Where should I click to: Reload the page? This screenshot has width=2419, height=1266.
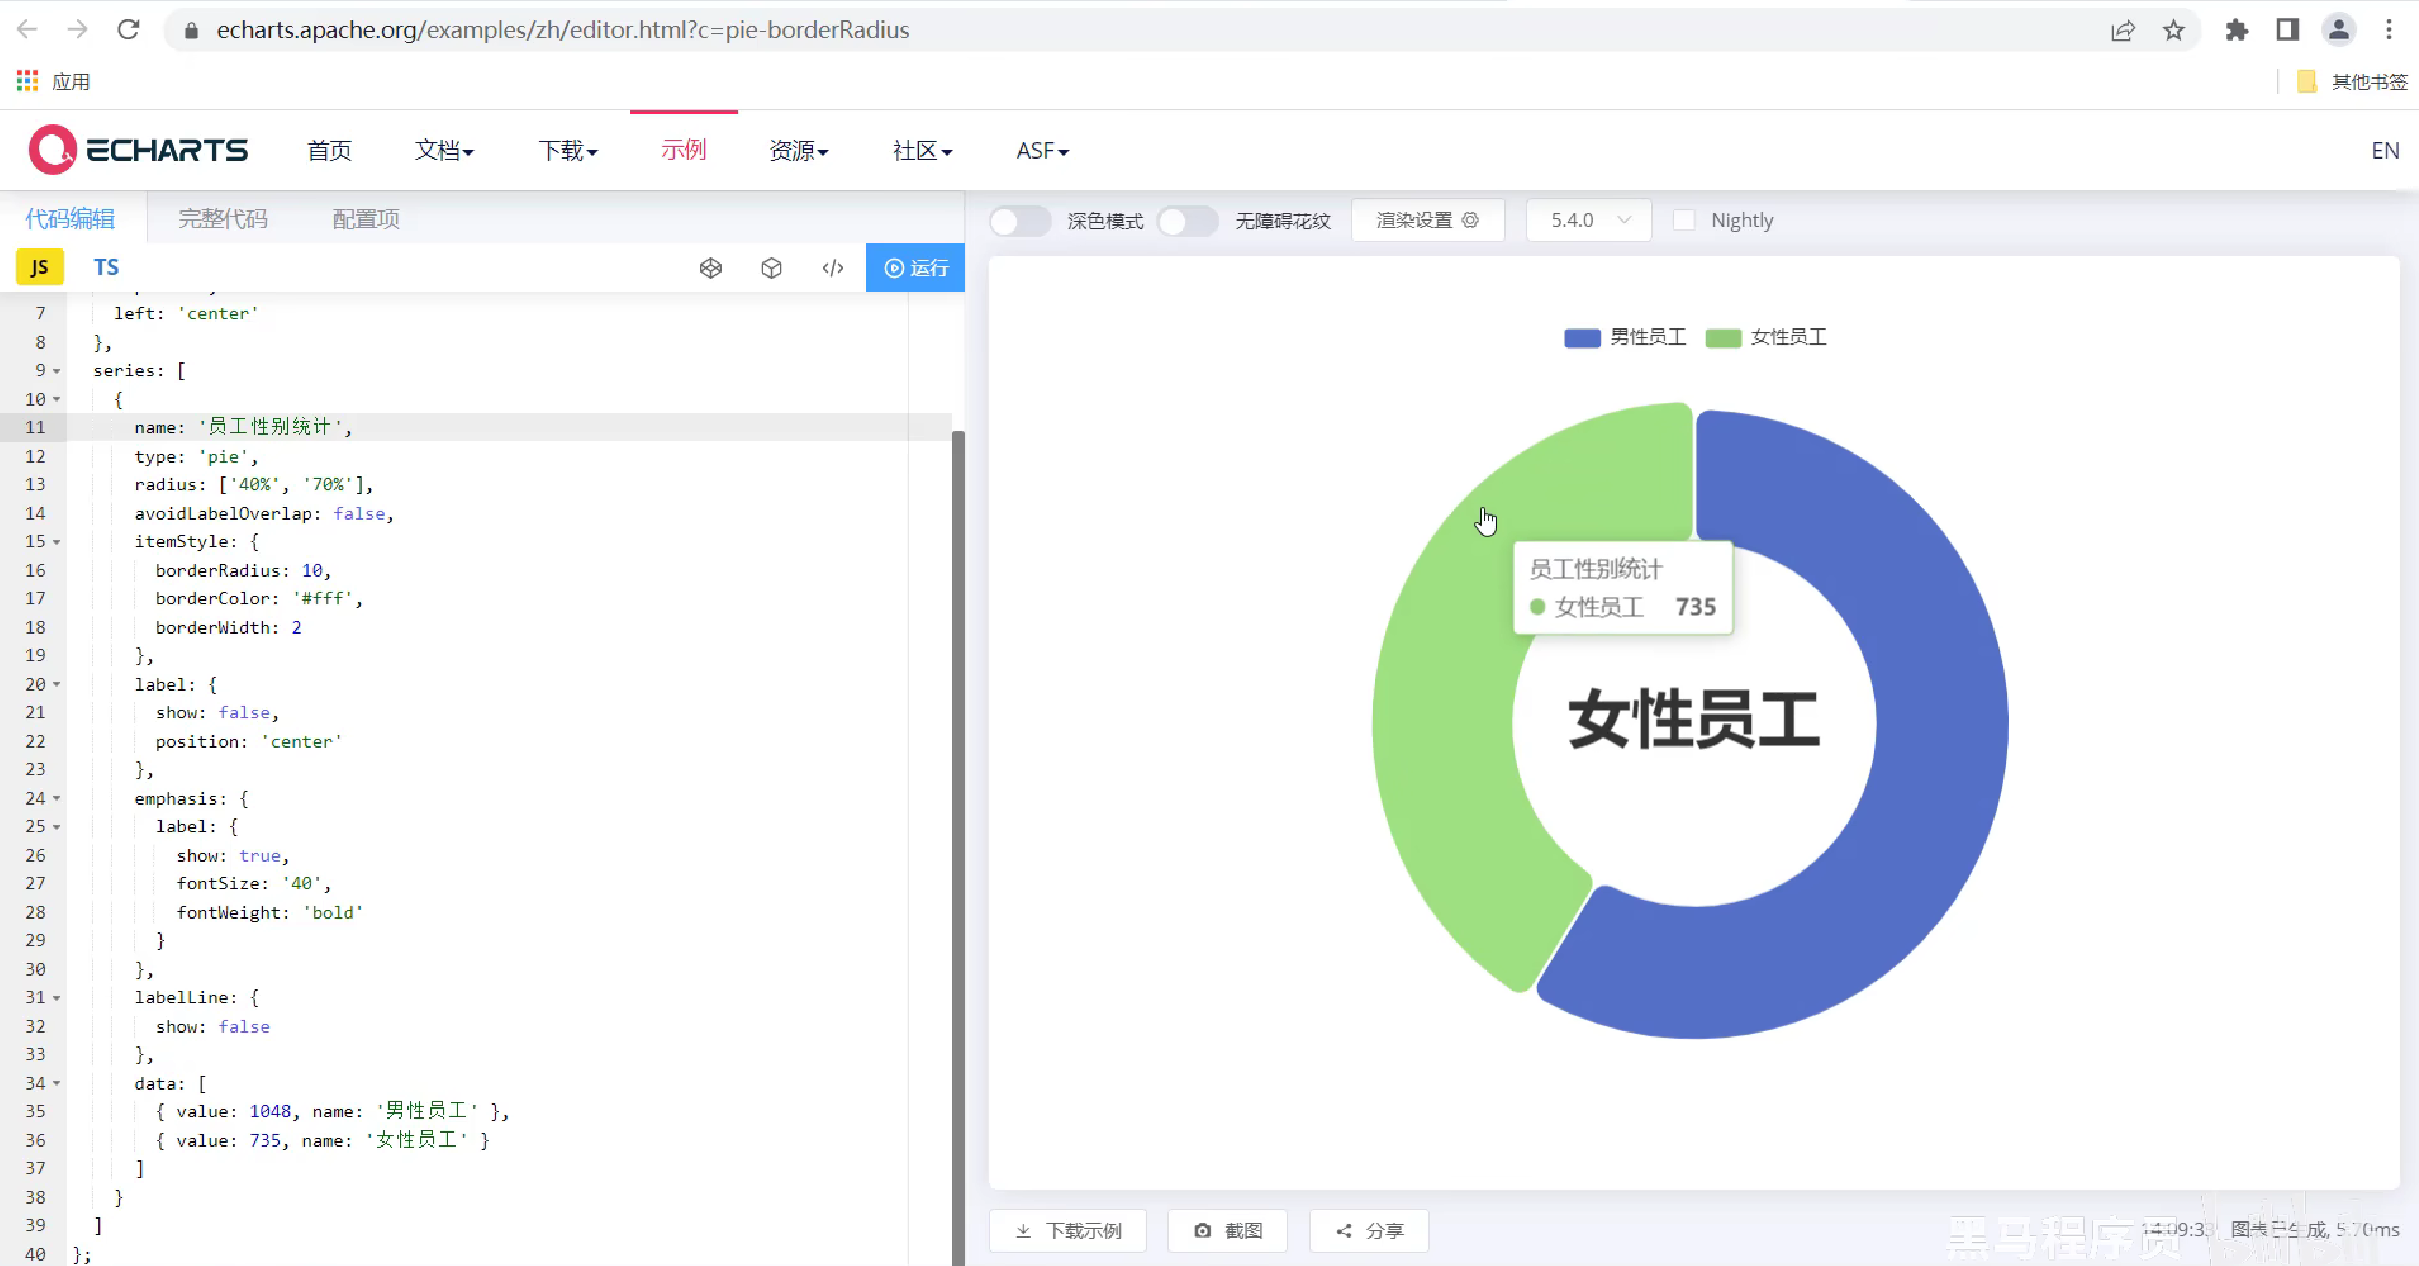(128, 30)
